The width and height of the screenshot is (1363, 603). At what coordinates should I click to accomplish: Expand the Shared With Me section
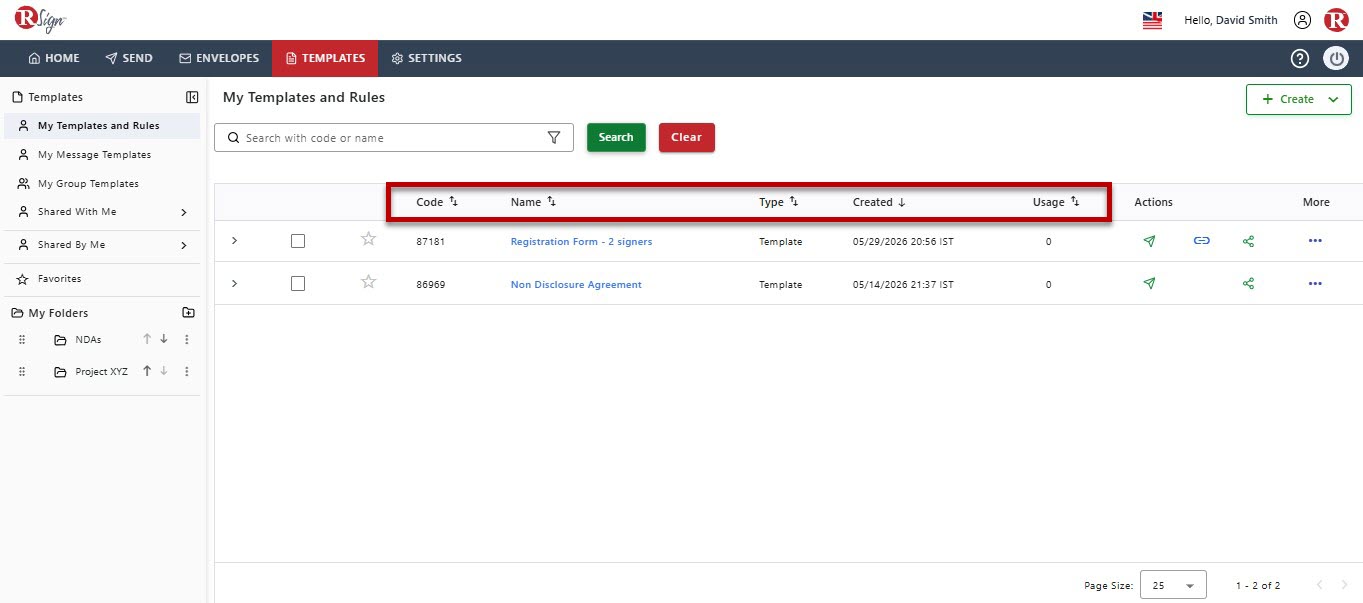(184, 212)
